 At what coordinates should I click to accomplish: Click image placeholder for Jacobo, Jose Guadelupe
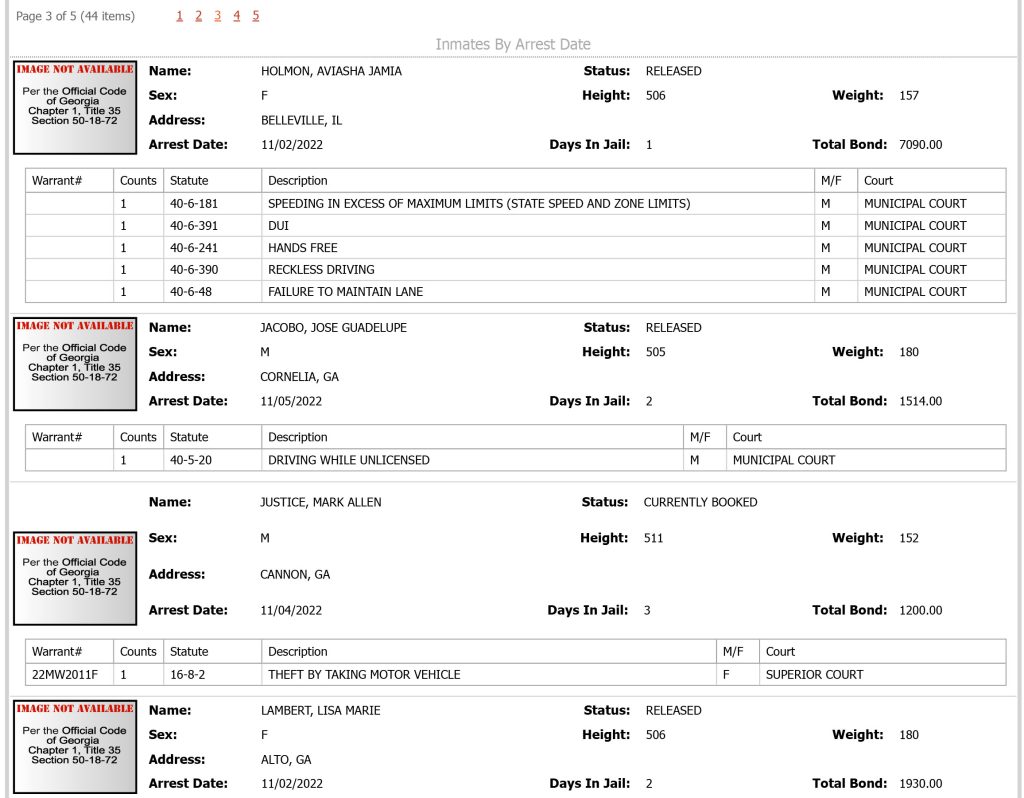pyautogui.click(x=75, y=364)
